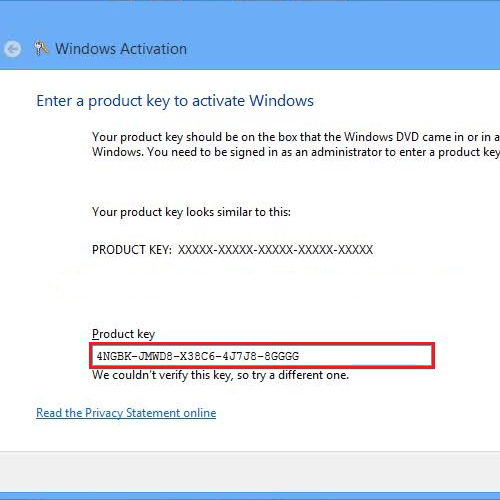Screen dimensions: 500x500
Task: Click the 'Product key' field label
Action: [x=123, y=334]
